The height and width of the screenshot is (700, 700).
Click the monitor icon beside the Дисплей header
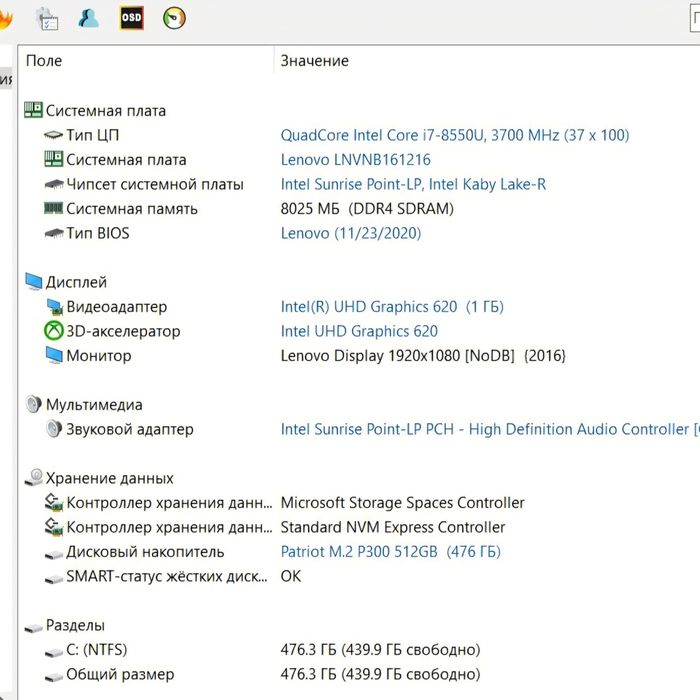point(33,282)
